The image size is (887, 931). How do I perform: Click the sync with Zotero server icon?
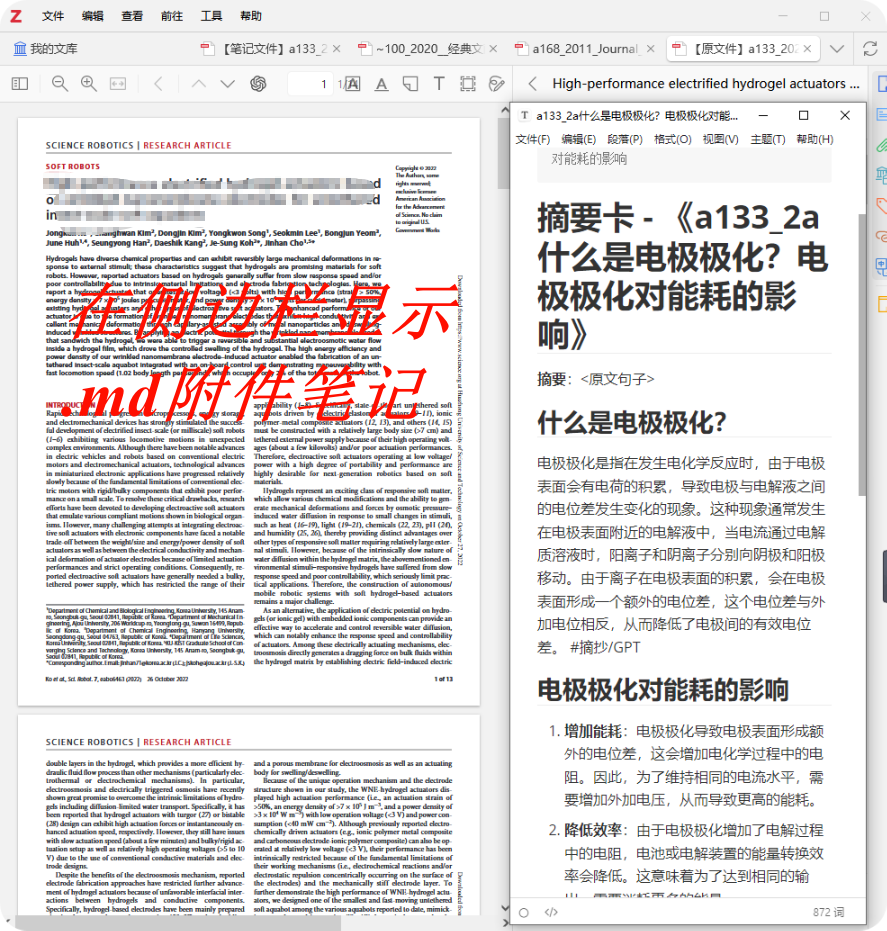point(870,49)
